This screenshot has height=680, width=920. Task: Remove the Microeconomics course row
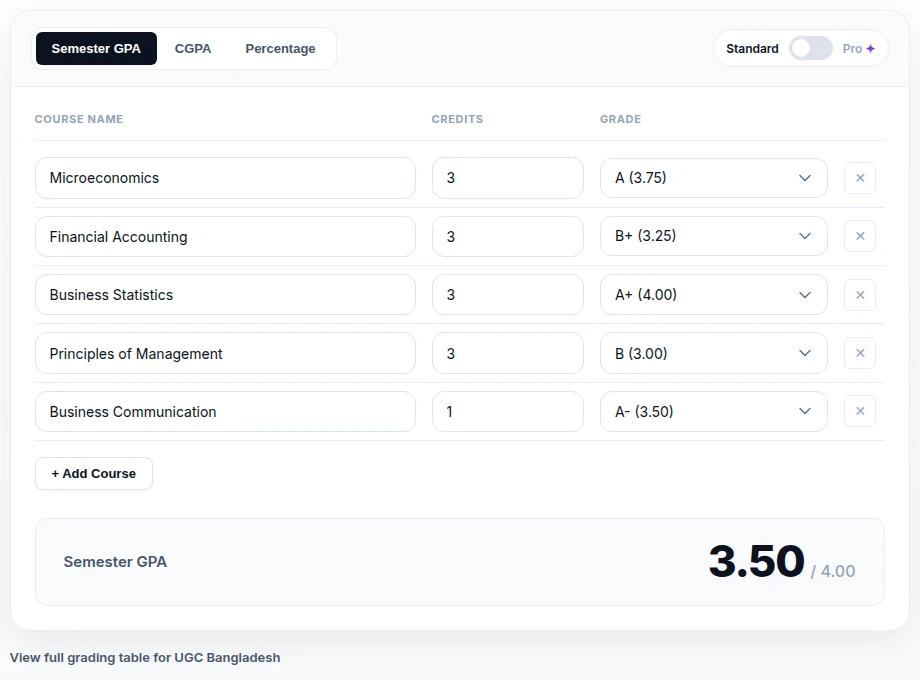point(860,178)
